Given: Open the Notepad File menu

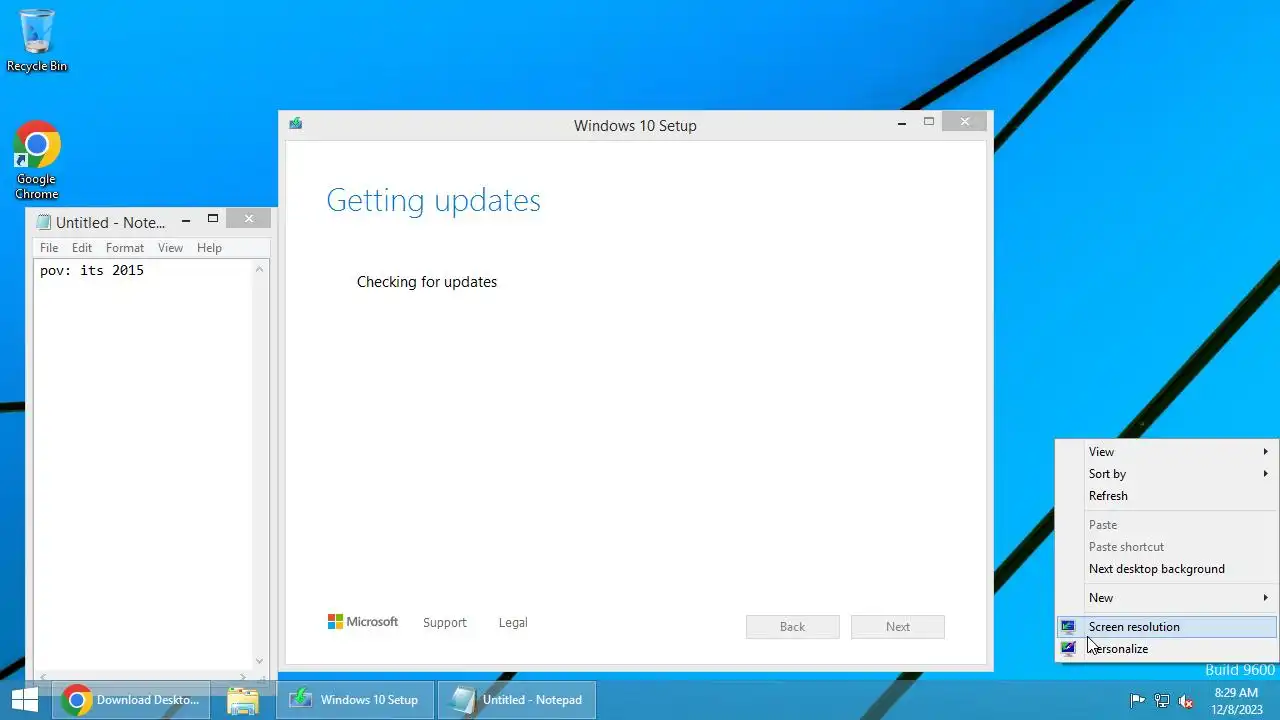Looking at the screenshot, I should tap(49, 248).
